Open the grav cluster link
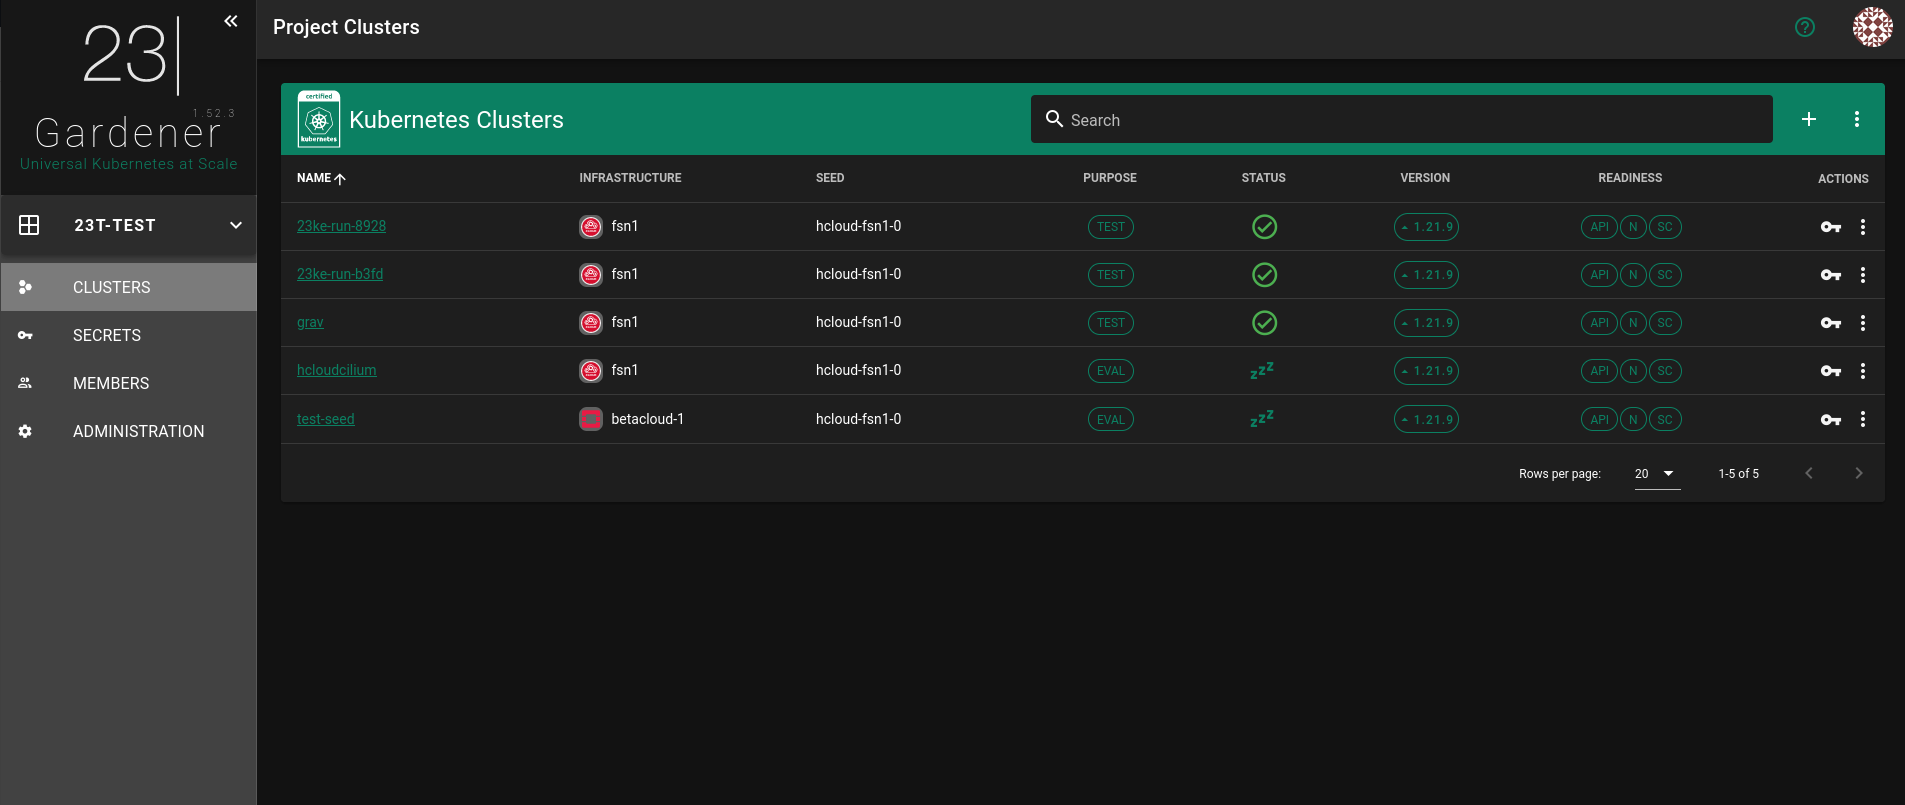1905x805 pixels. click(x=310, y=322)
